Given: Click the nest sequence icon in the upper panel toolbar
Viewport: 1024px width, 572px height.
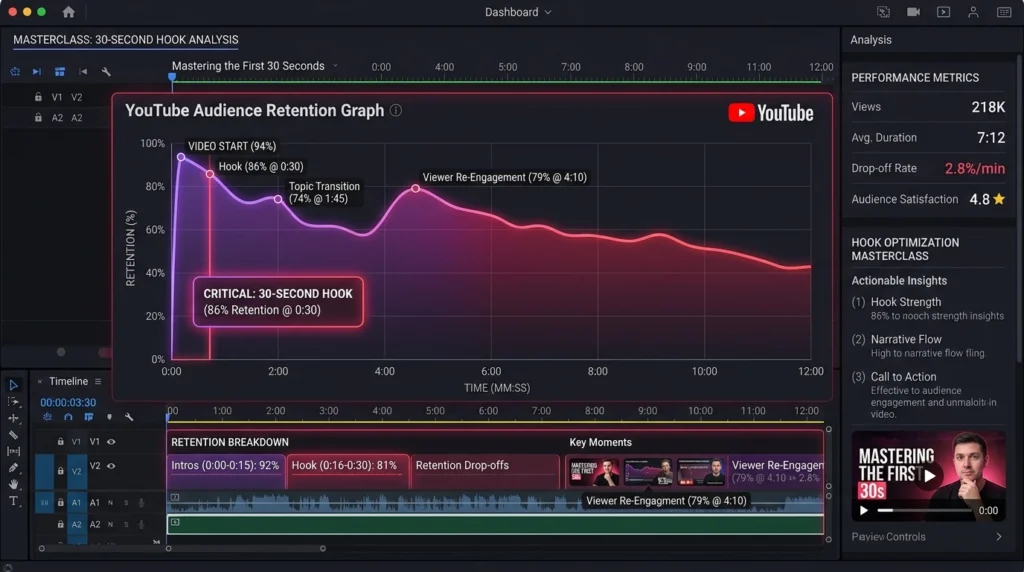Looking at the screenshot, I should [15, 71].
